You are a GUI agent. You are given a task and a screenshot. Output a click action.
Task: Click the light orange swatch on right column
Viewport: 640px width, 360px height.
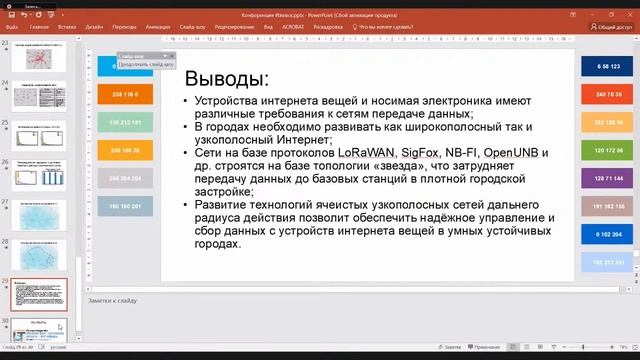(607, 122)
